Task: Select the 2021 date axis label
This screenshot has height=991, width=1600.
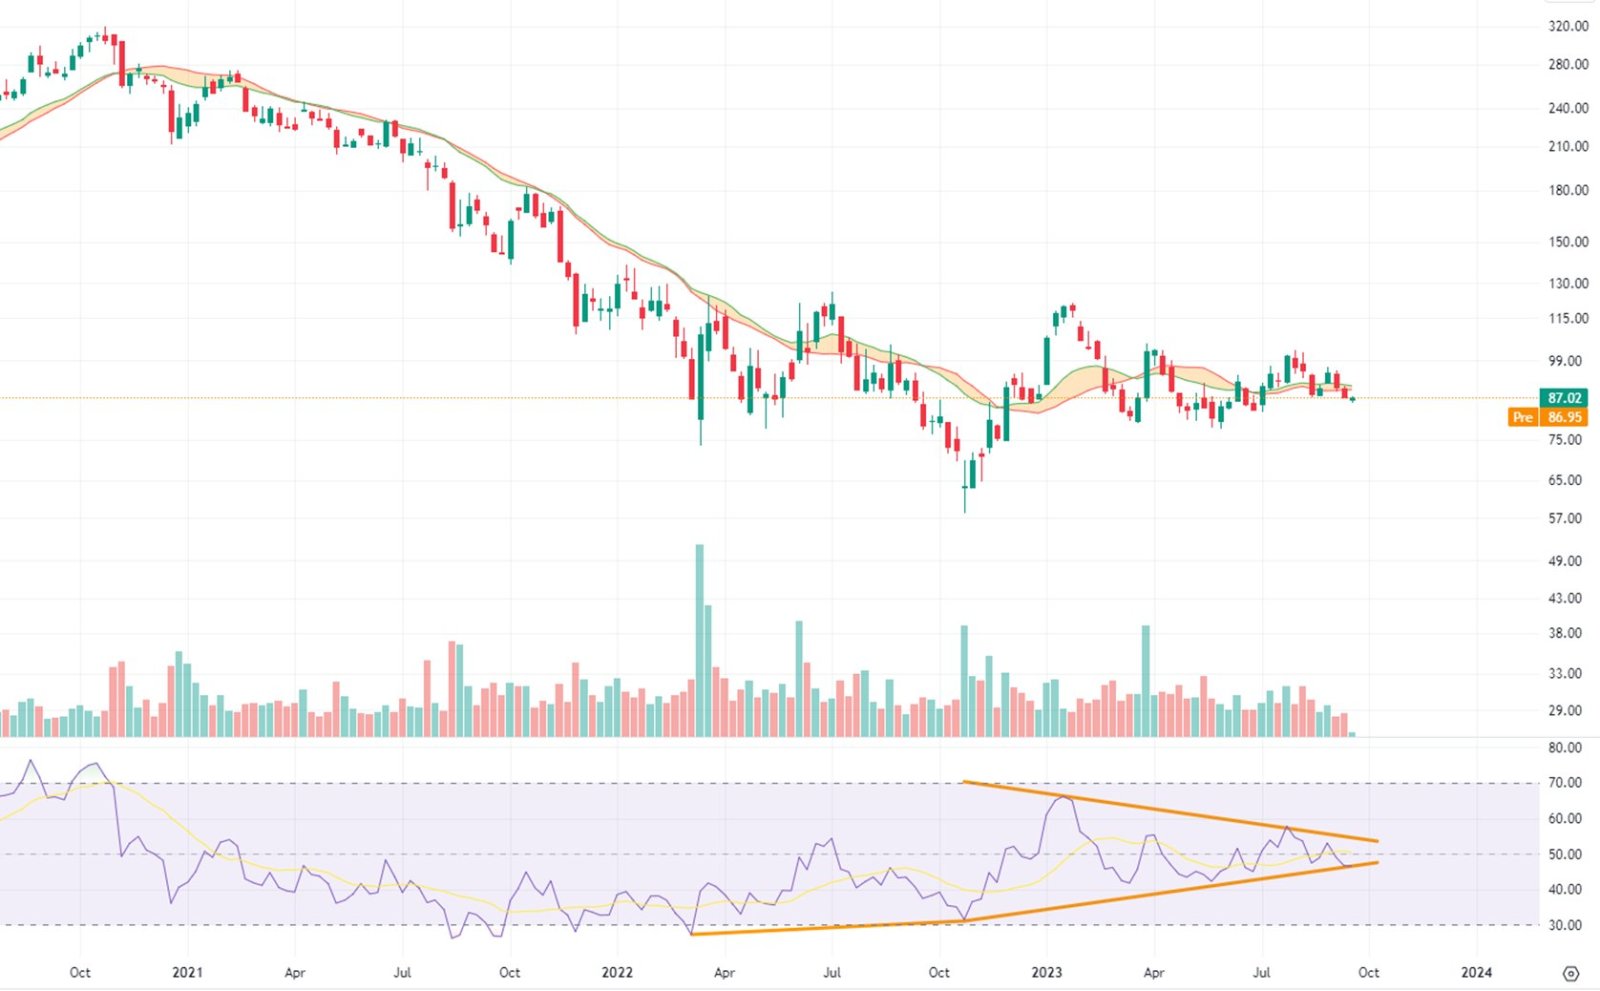Action: point(187,972)
